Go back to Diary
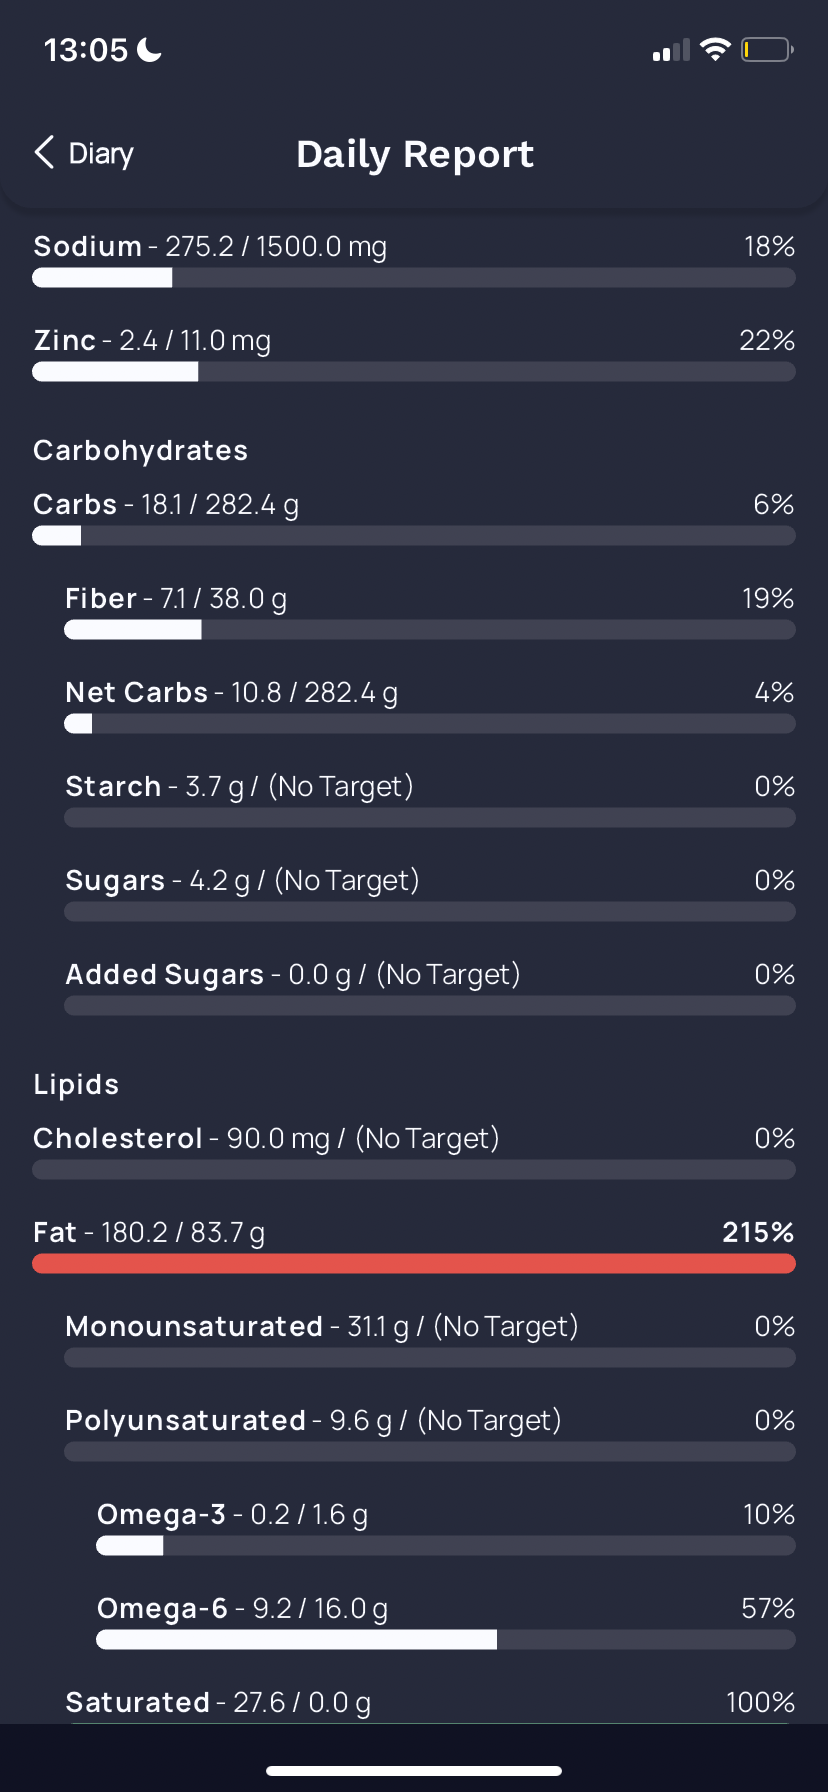Viewport: 828px width, 1792px height. pos(84,153)
